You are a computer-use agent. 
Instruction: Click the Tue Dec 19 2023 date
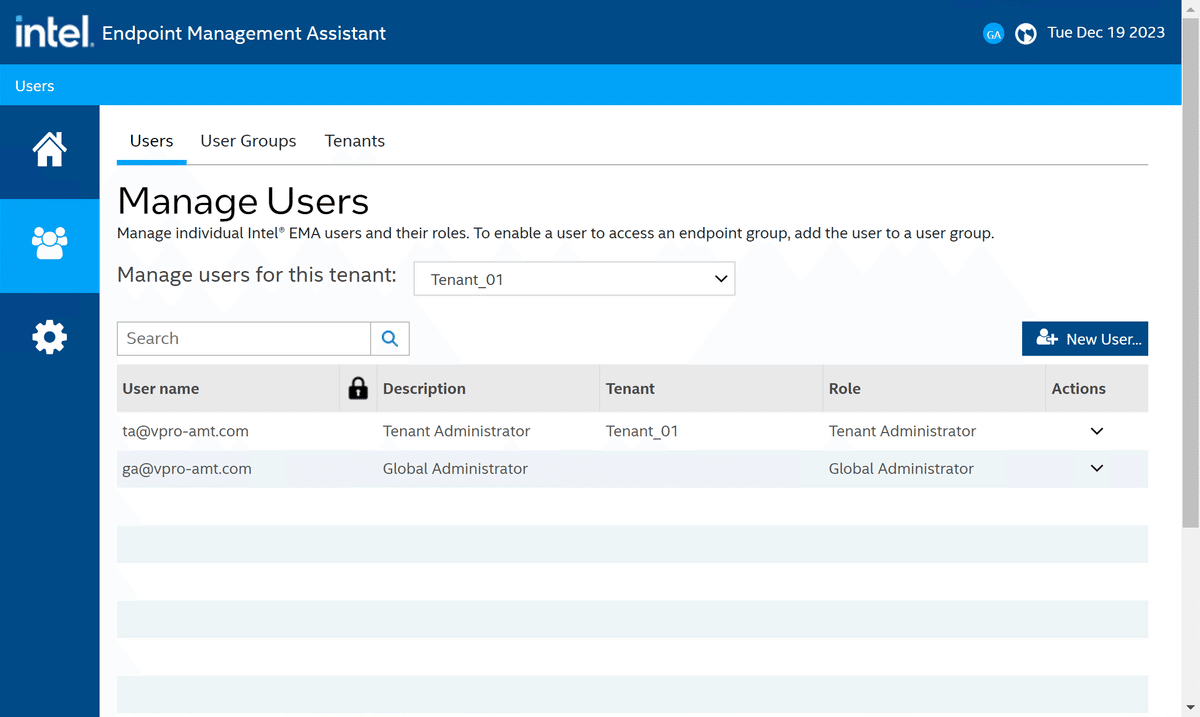pos(1106,32)
